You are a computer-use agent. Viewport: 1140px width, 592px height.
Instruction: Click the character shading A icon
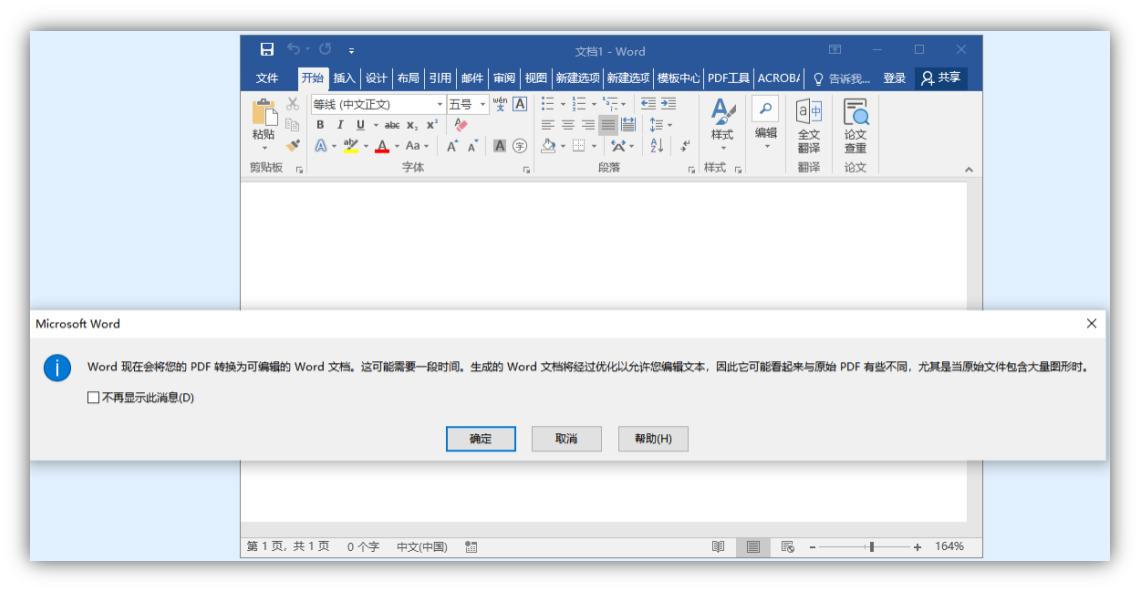[499, 146]
